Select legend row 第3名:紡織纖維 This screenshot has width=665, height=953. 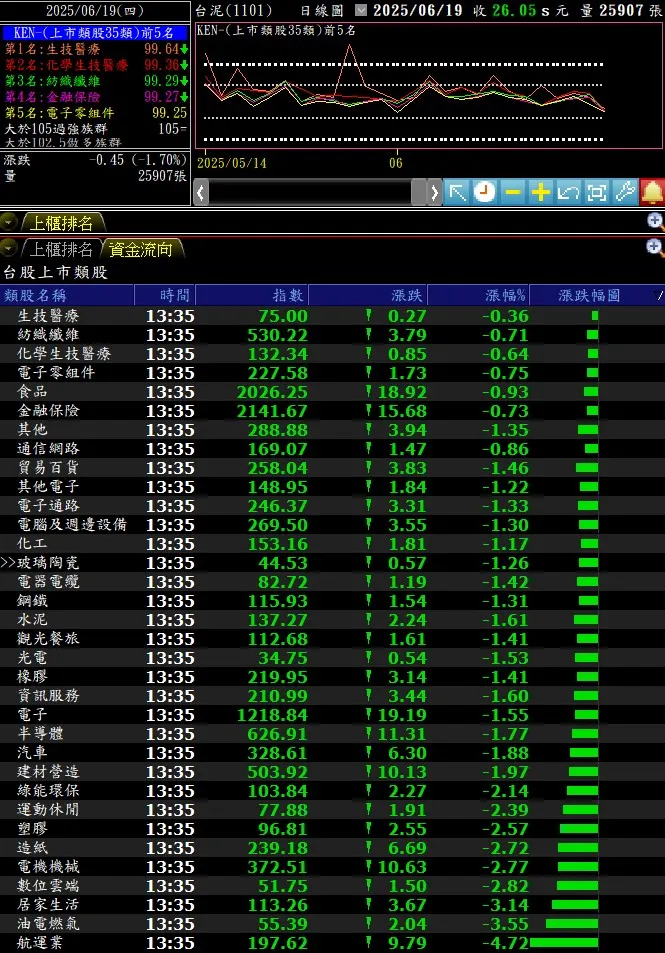click(95, 80)
